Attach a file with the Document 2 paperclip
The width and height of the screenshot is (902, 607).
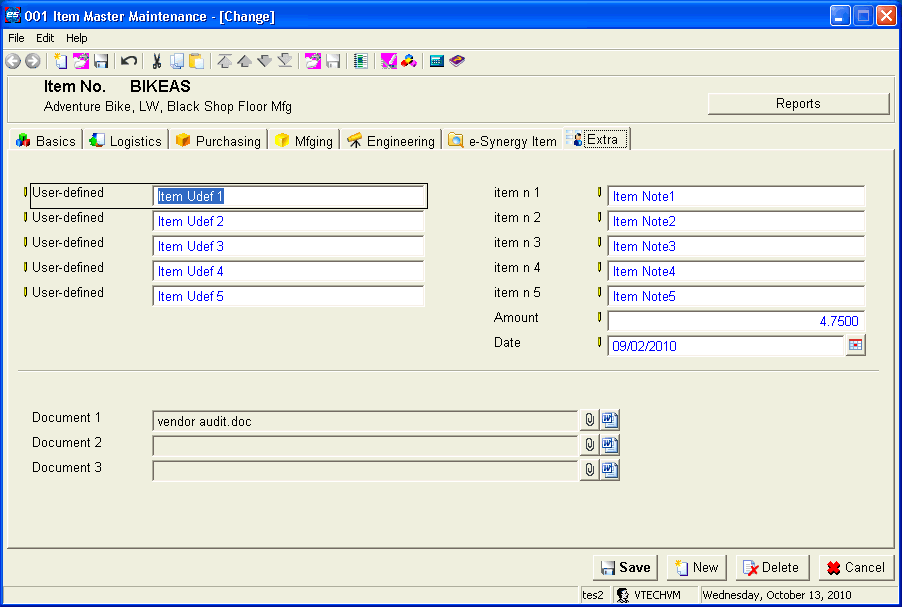point(590,445)
